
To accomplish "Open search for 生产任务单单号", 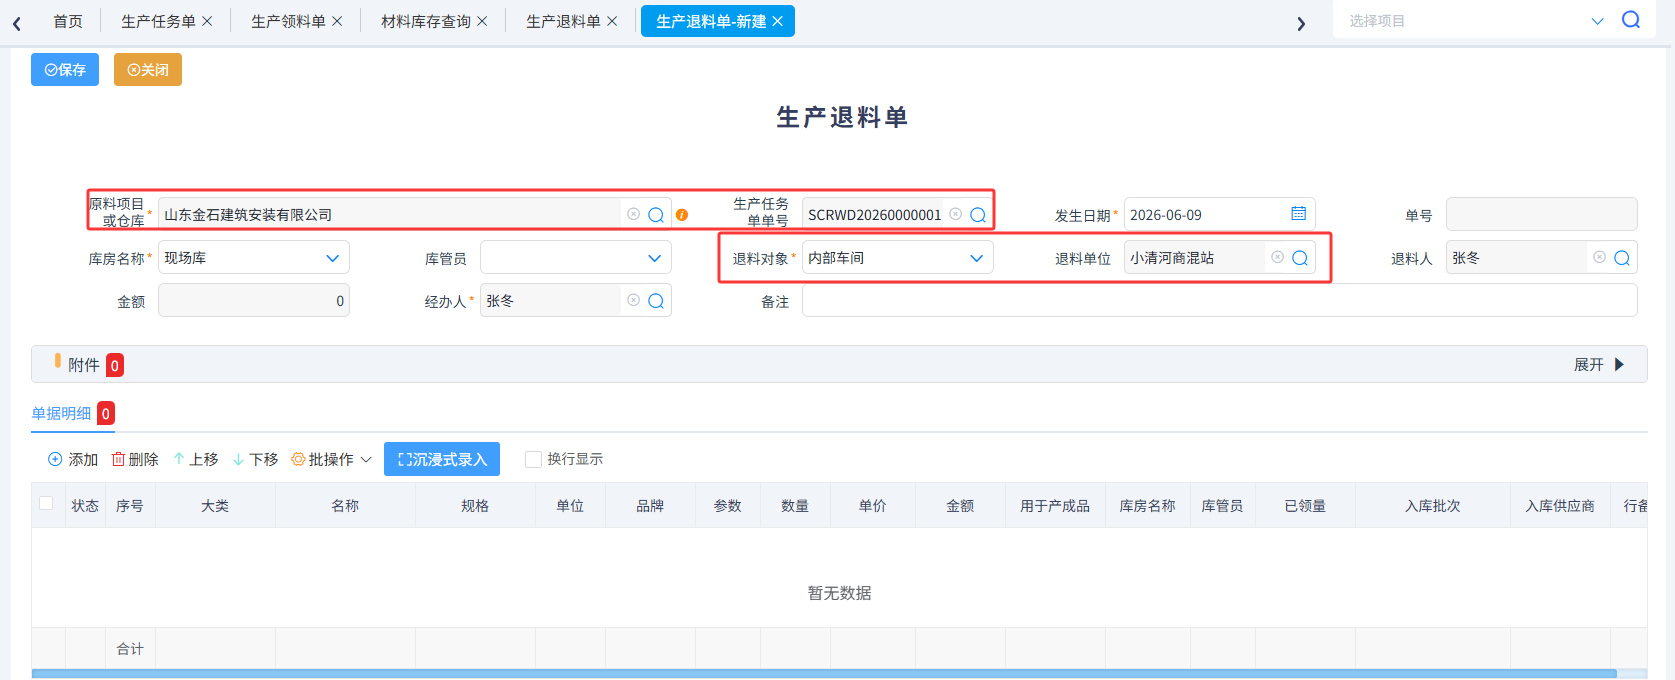I will (x=978, y=215).
